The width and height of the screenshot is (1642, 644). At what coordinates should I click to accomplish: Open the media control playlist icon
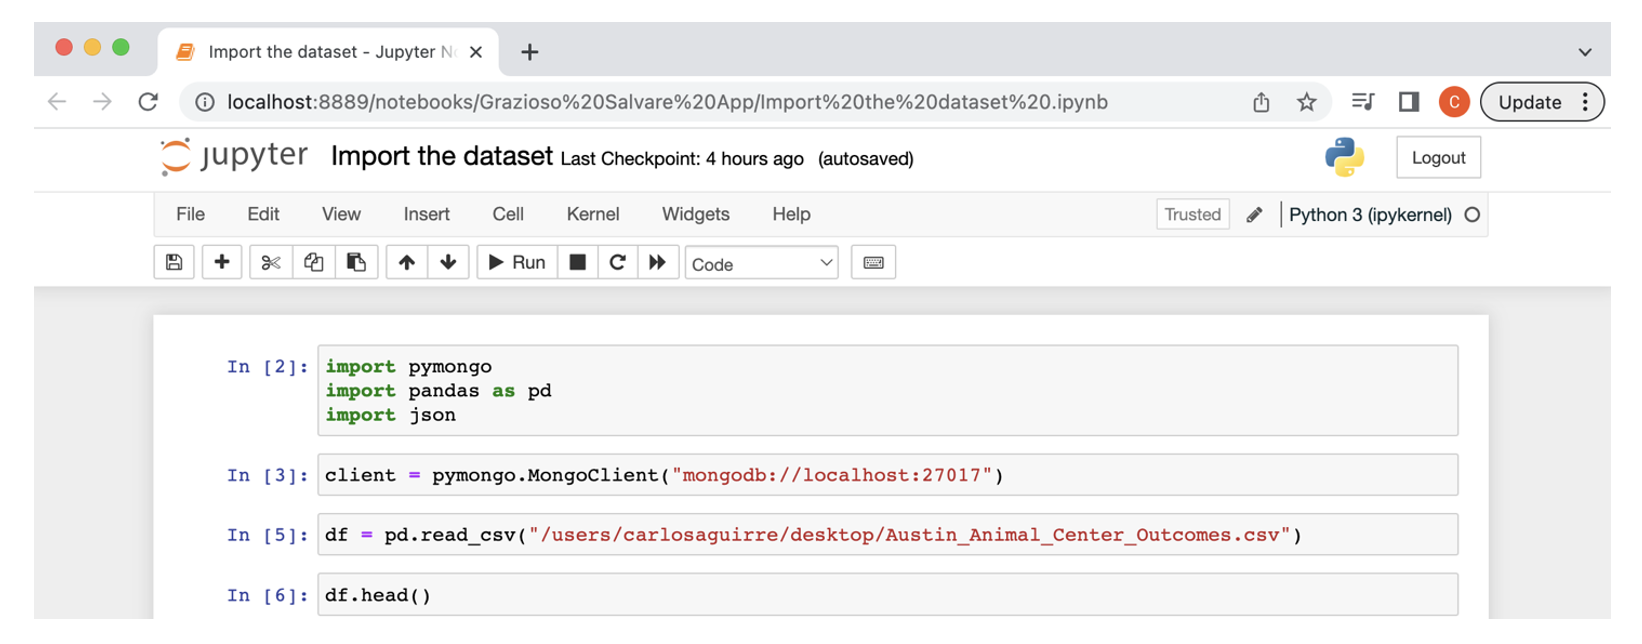[x=1362, y=101]
